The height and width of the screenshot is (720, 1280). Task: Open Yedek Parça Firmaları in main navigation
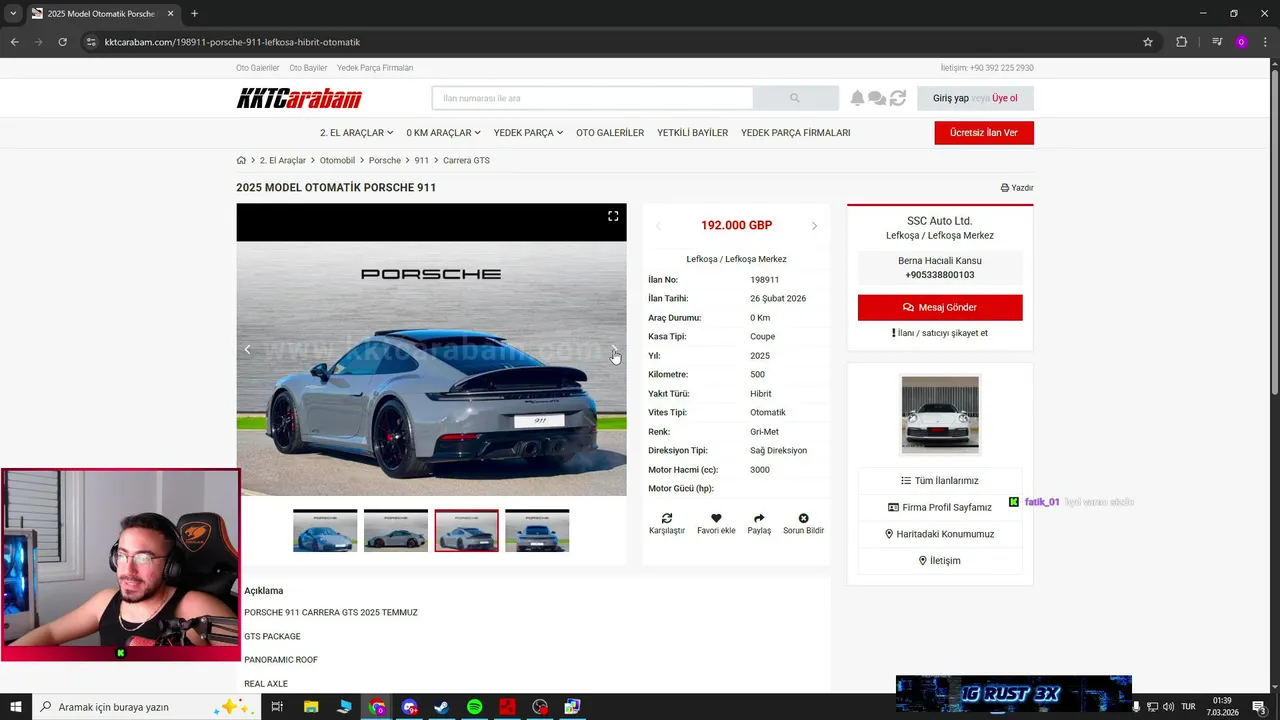tap(795, 133)
